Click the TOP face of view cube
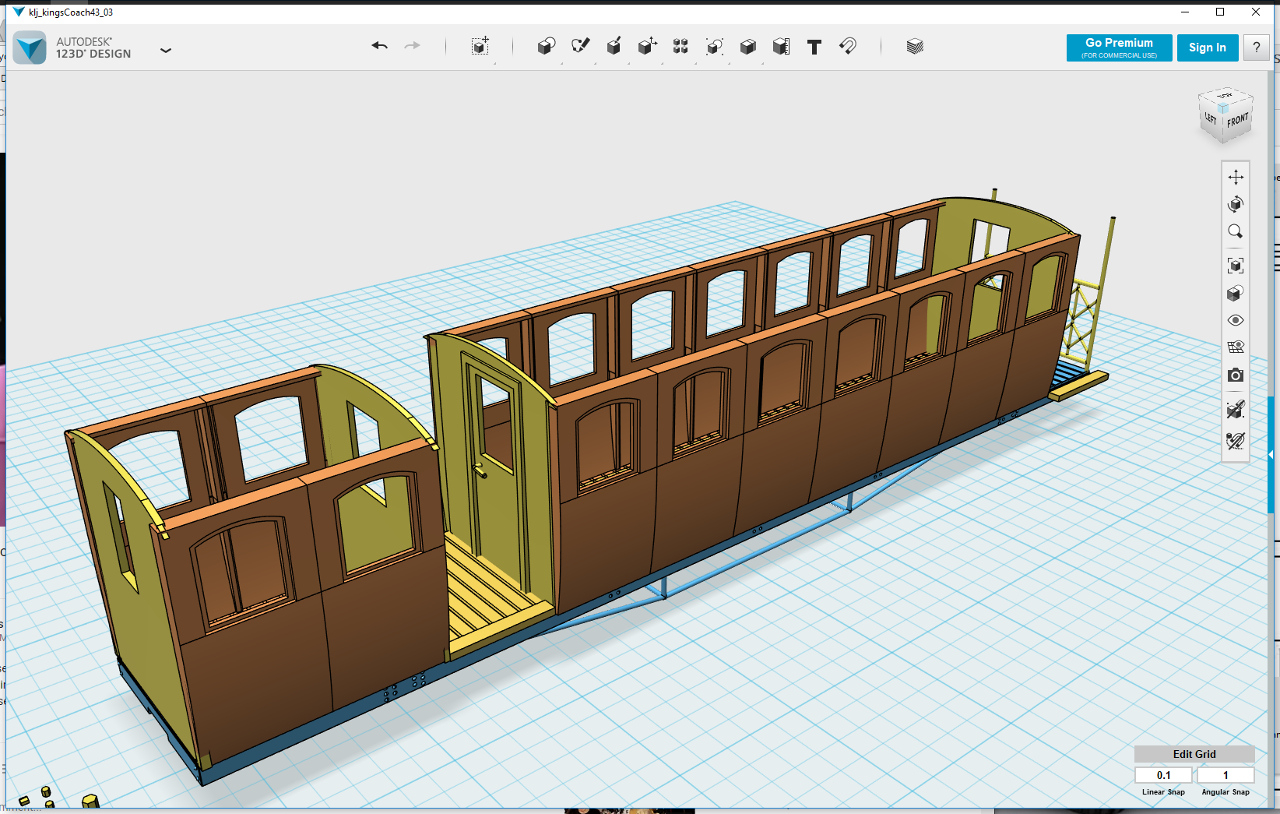 1227,96
